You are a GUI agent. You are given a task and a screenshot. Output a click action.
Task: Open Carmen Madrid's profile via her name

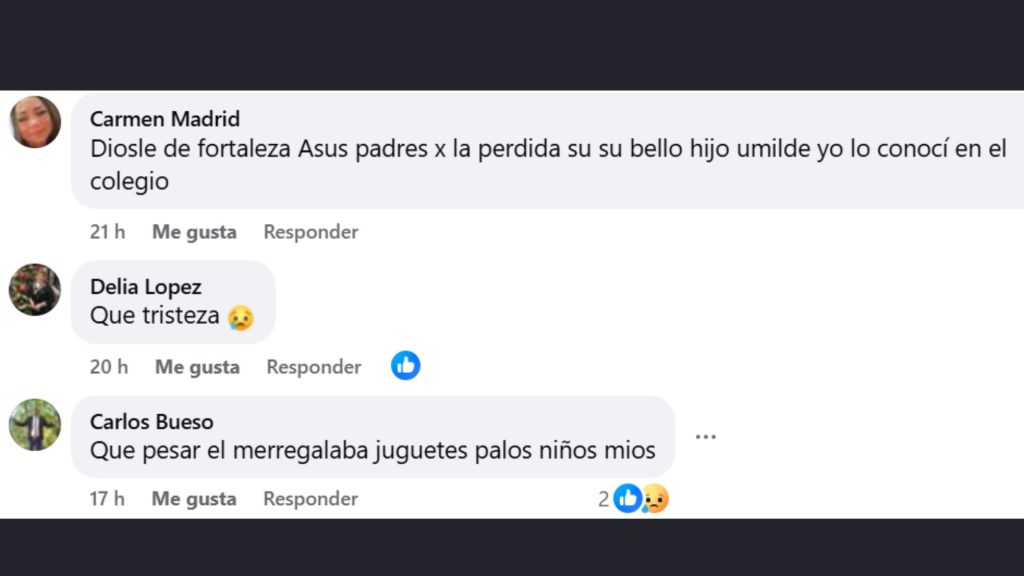tap(165, 118)
